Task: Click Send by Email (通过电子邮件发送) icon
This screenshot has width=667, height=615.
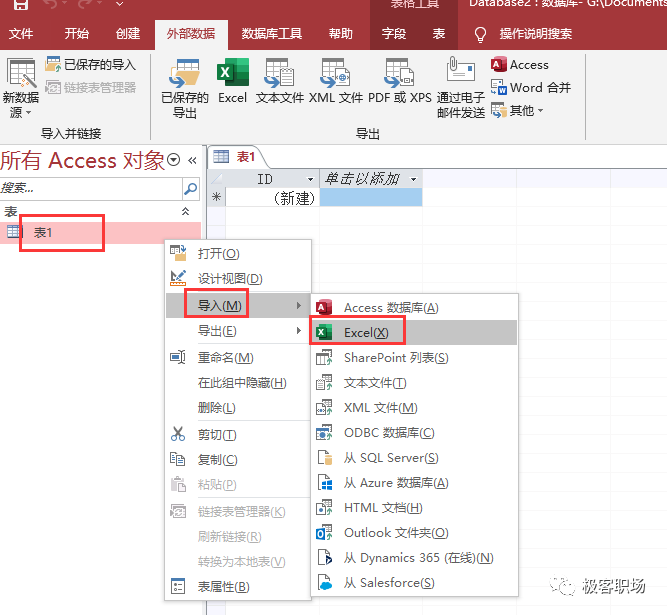Action: 461,88
